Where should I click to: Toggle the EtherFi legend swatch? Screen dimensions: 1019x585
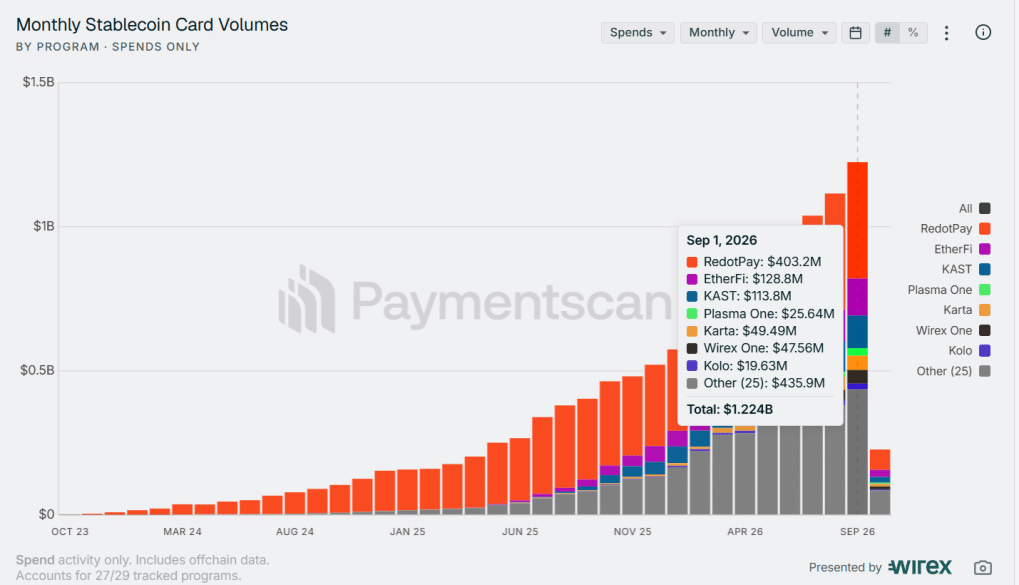pyautogui.click(x=985, y=249)
